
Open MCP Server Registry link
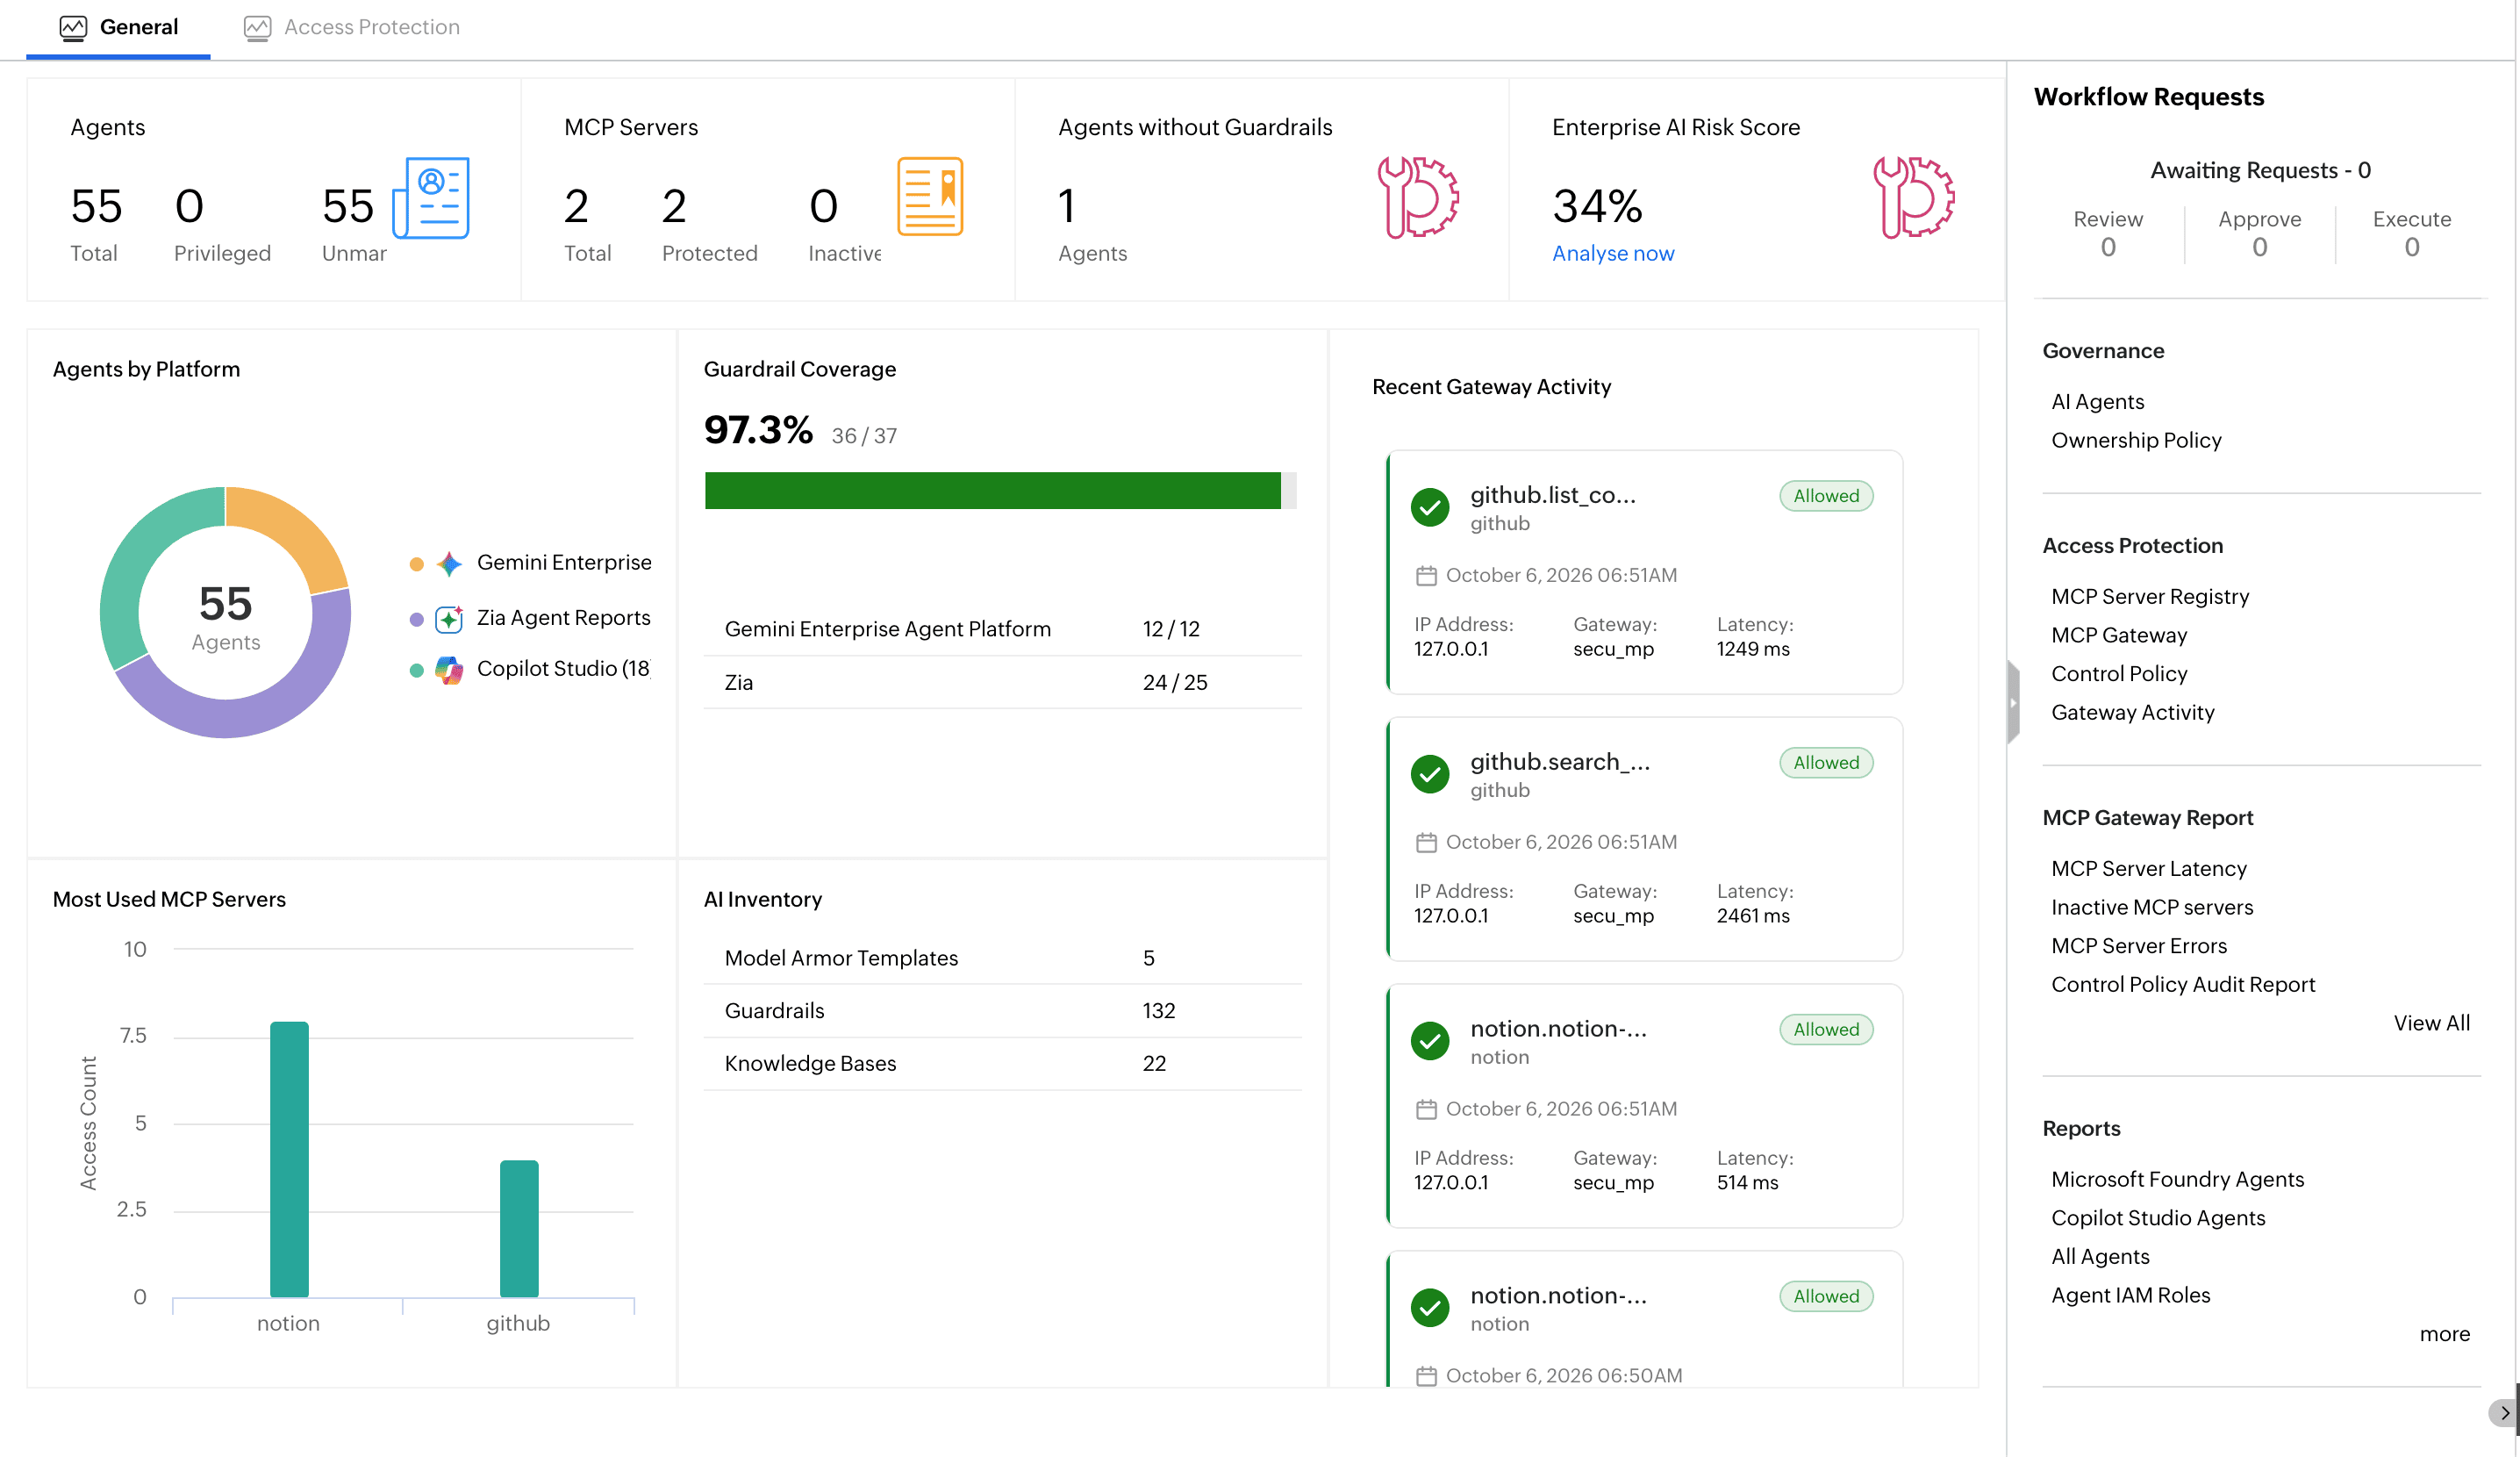(x=2150, y=596)
